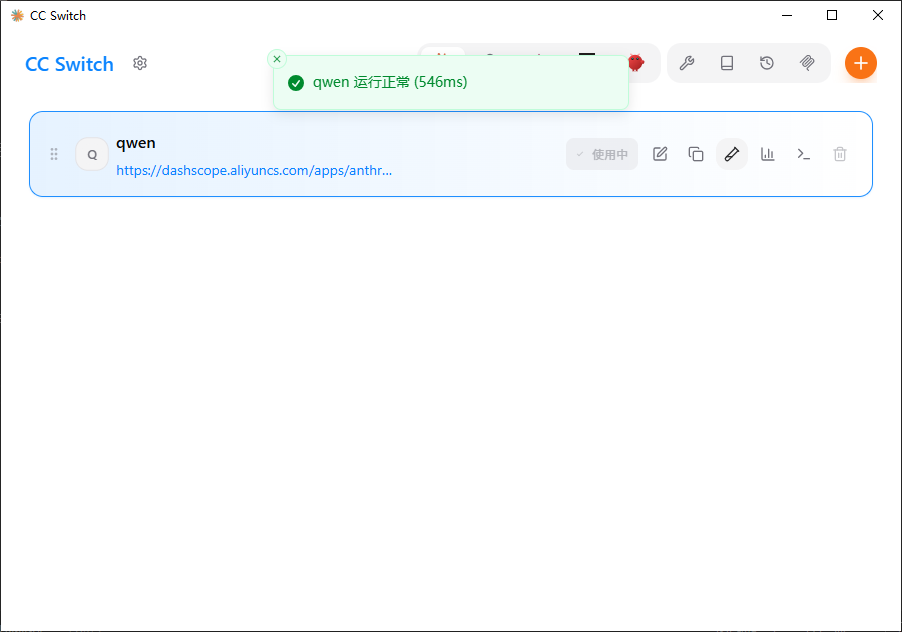Open the terminal icon for qwen

tap(804, 154)
